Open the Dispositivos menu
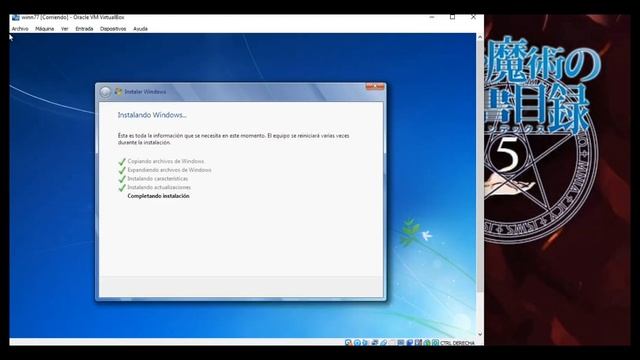 click(113, 29)
